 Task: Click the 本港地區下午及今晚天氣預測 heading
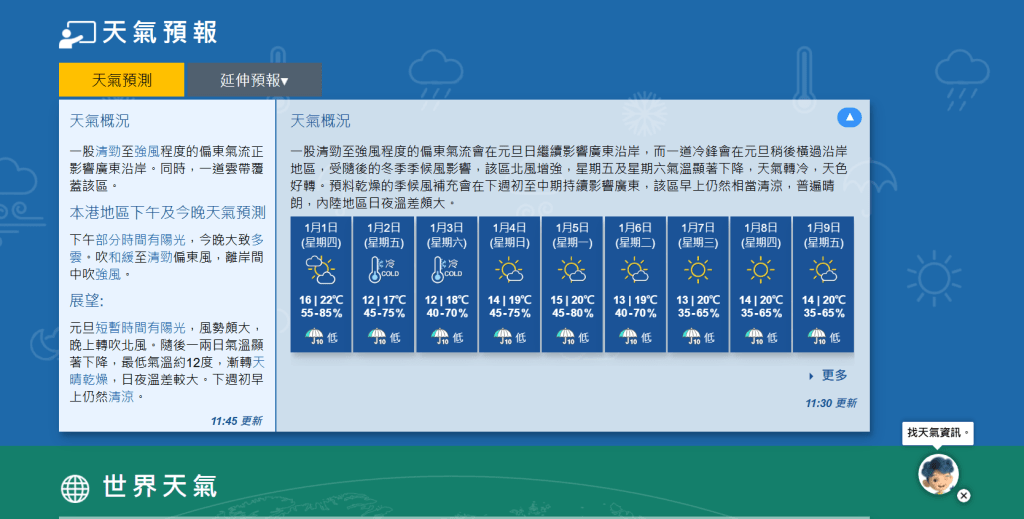[168, 212]
